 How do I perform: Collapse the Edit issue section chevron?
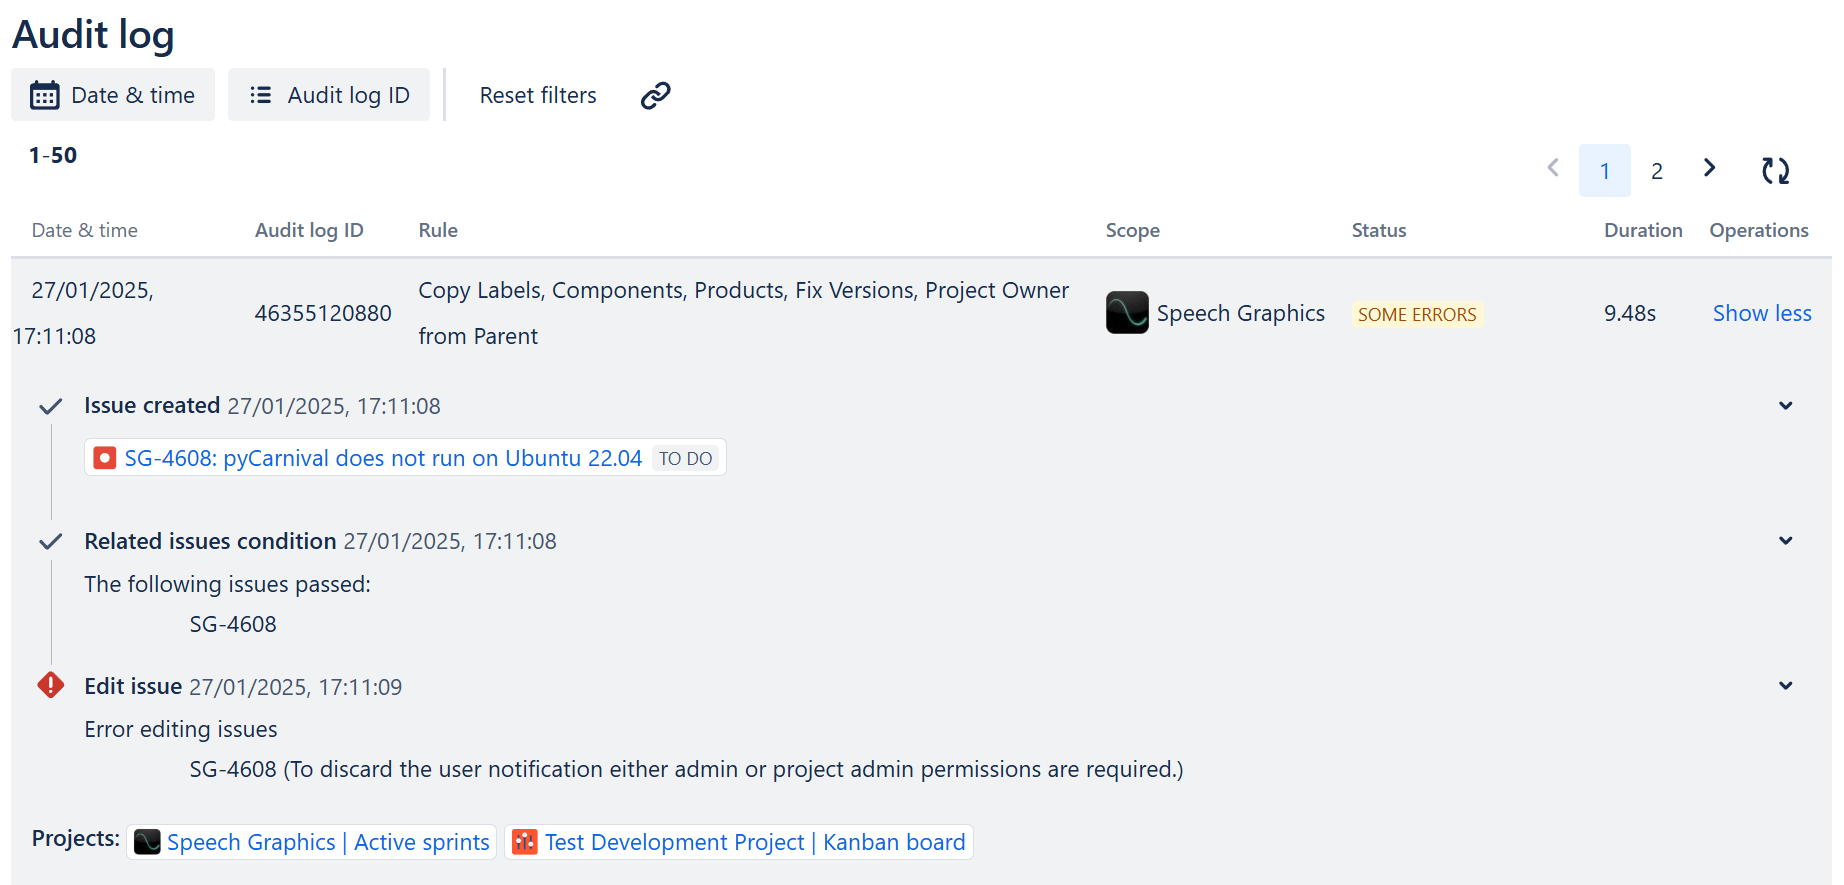coord(1786,686)
